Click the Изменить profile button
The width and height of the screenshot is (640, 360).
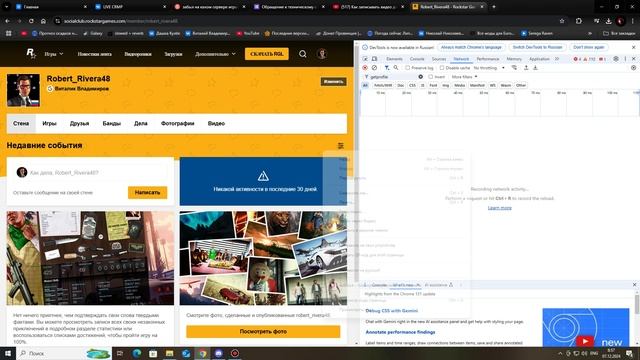pos(333,82)
